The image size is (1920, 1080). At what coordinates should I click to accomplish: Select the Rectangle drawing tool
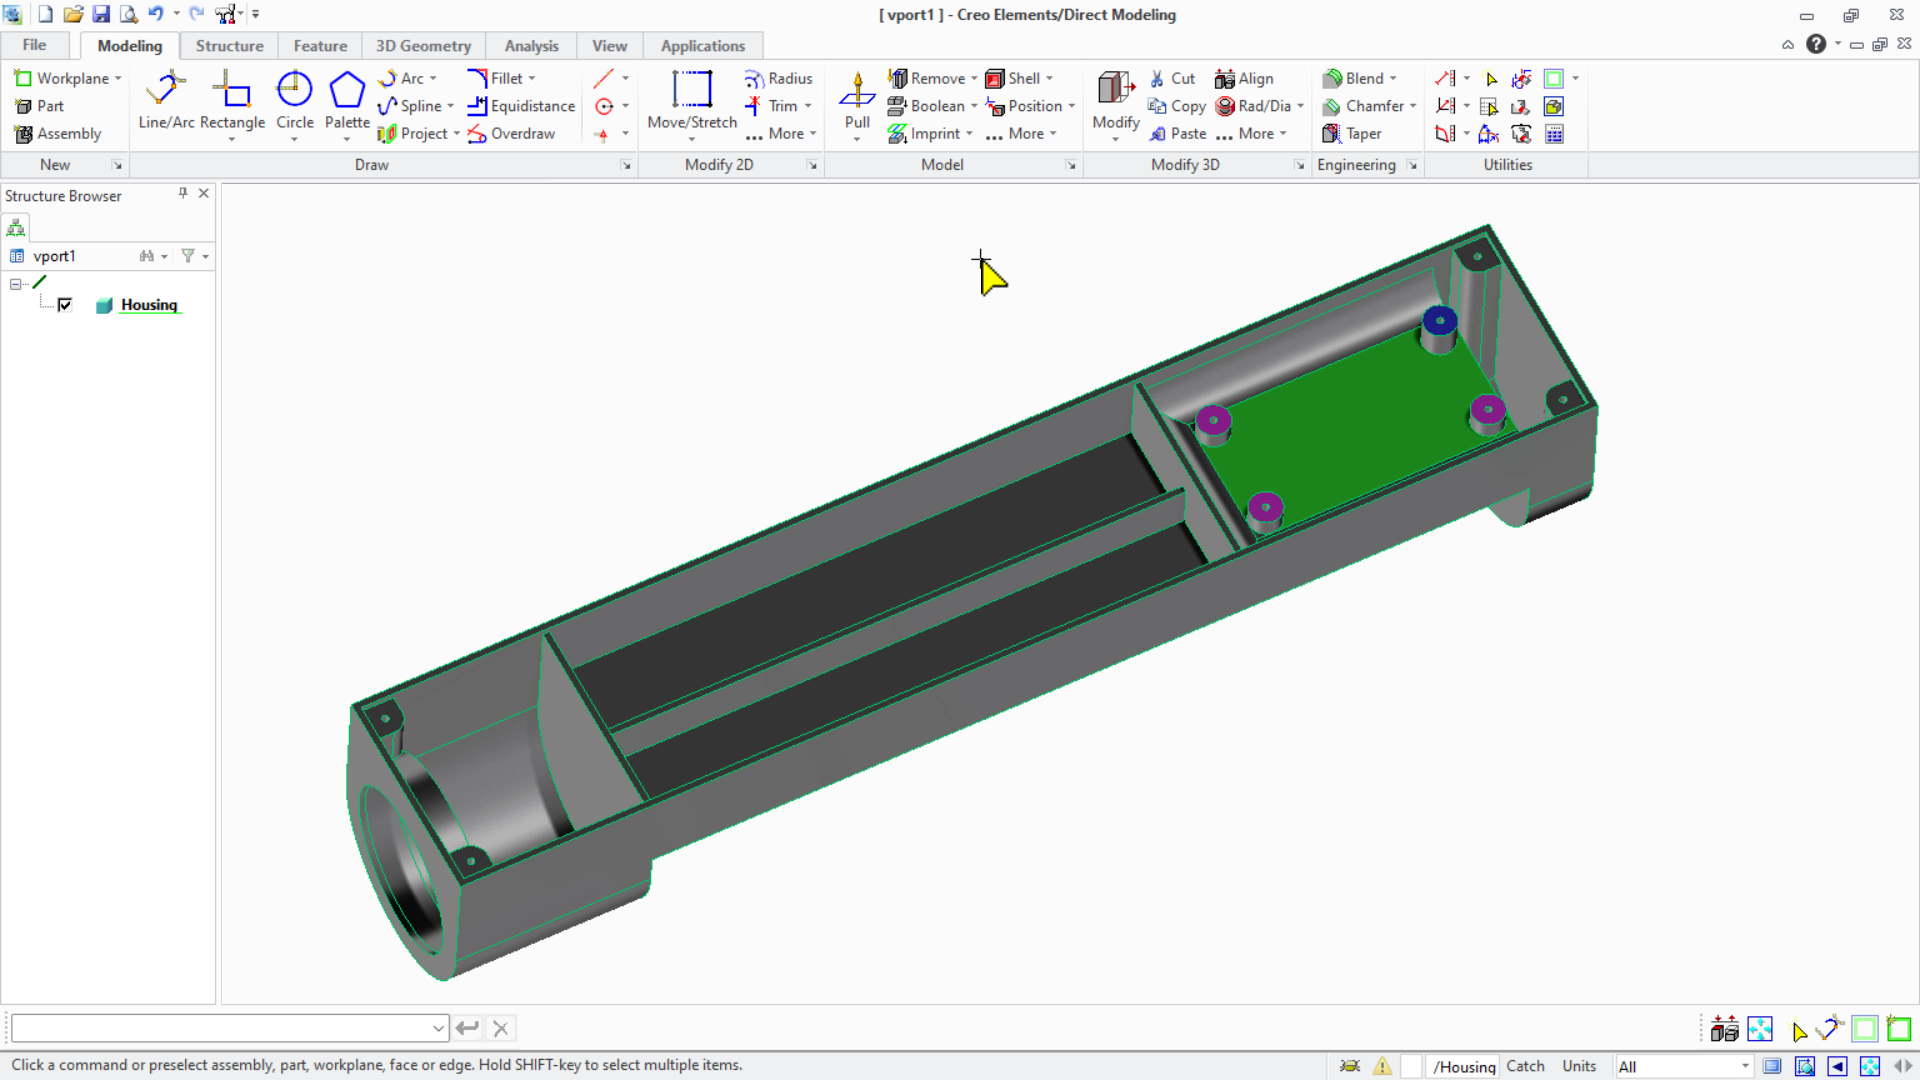pos(232,100)
